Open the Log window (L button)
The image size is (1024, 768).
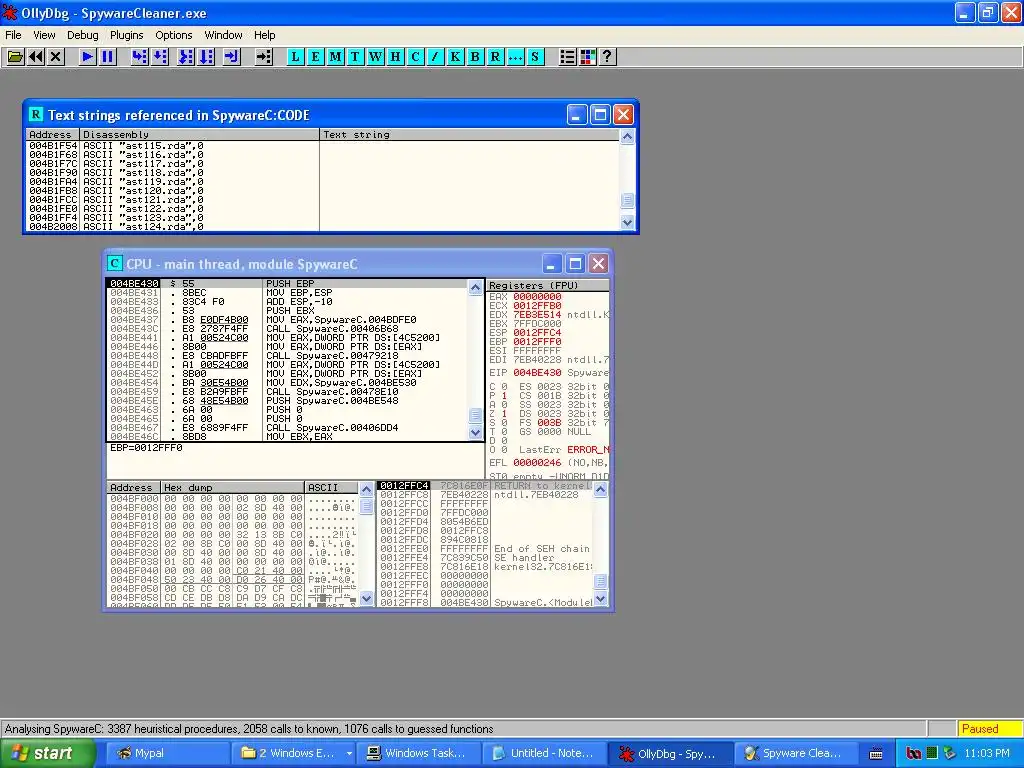(x=295, y=57)
